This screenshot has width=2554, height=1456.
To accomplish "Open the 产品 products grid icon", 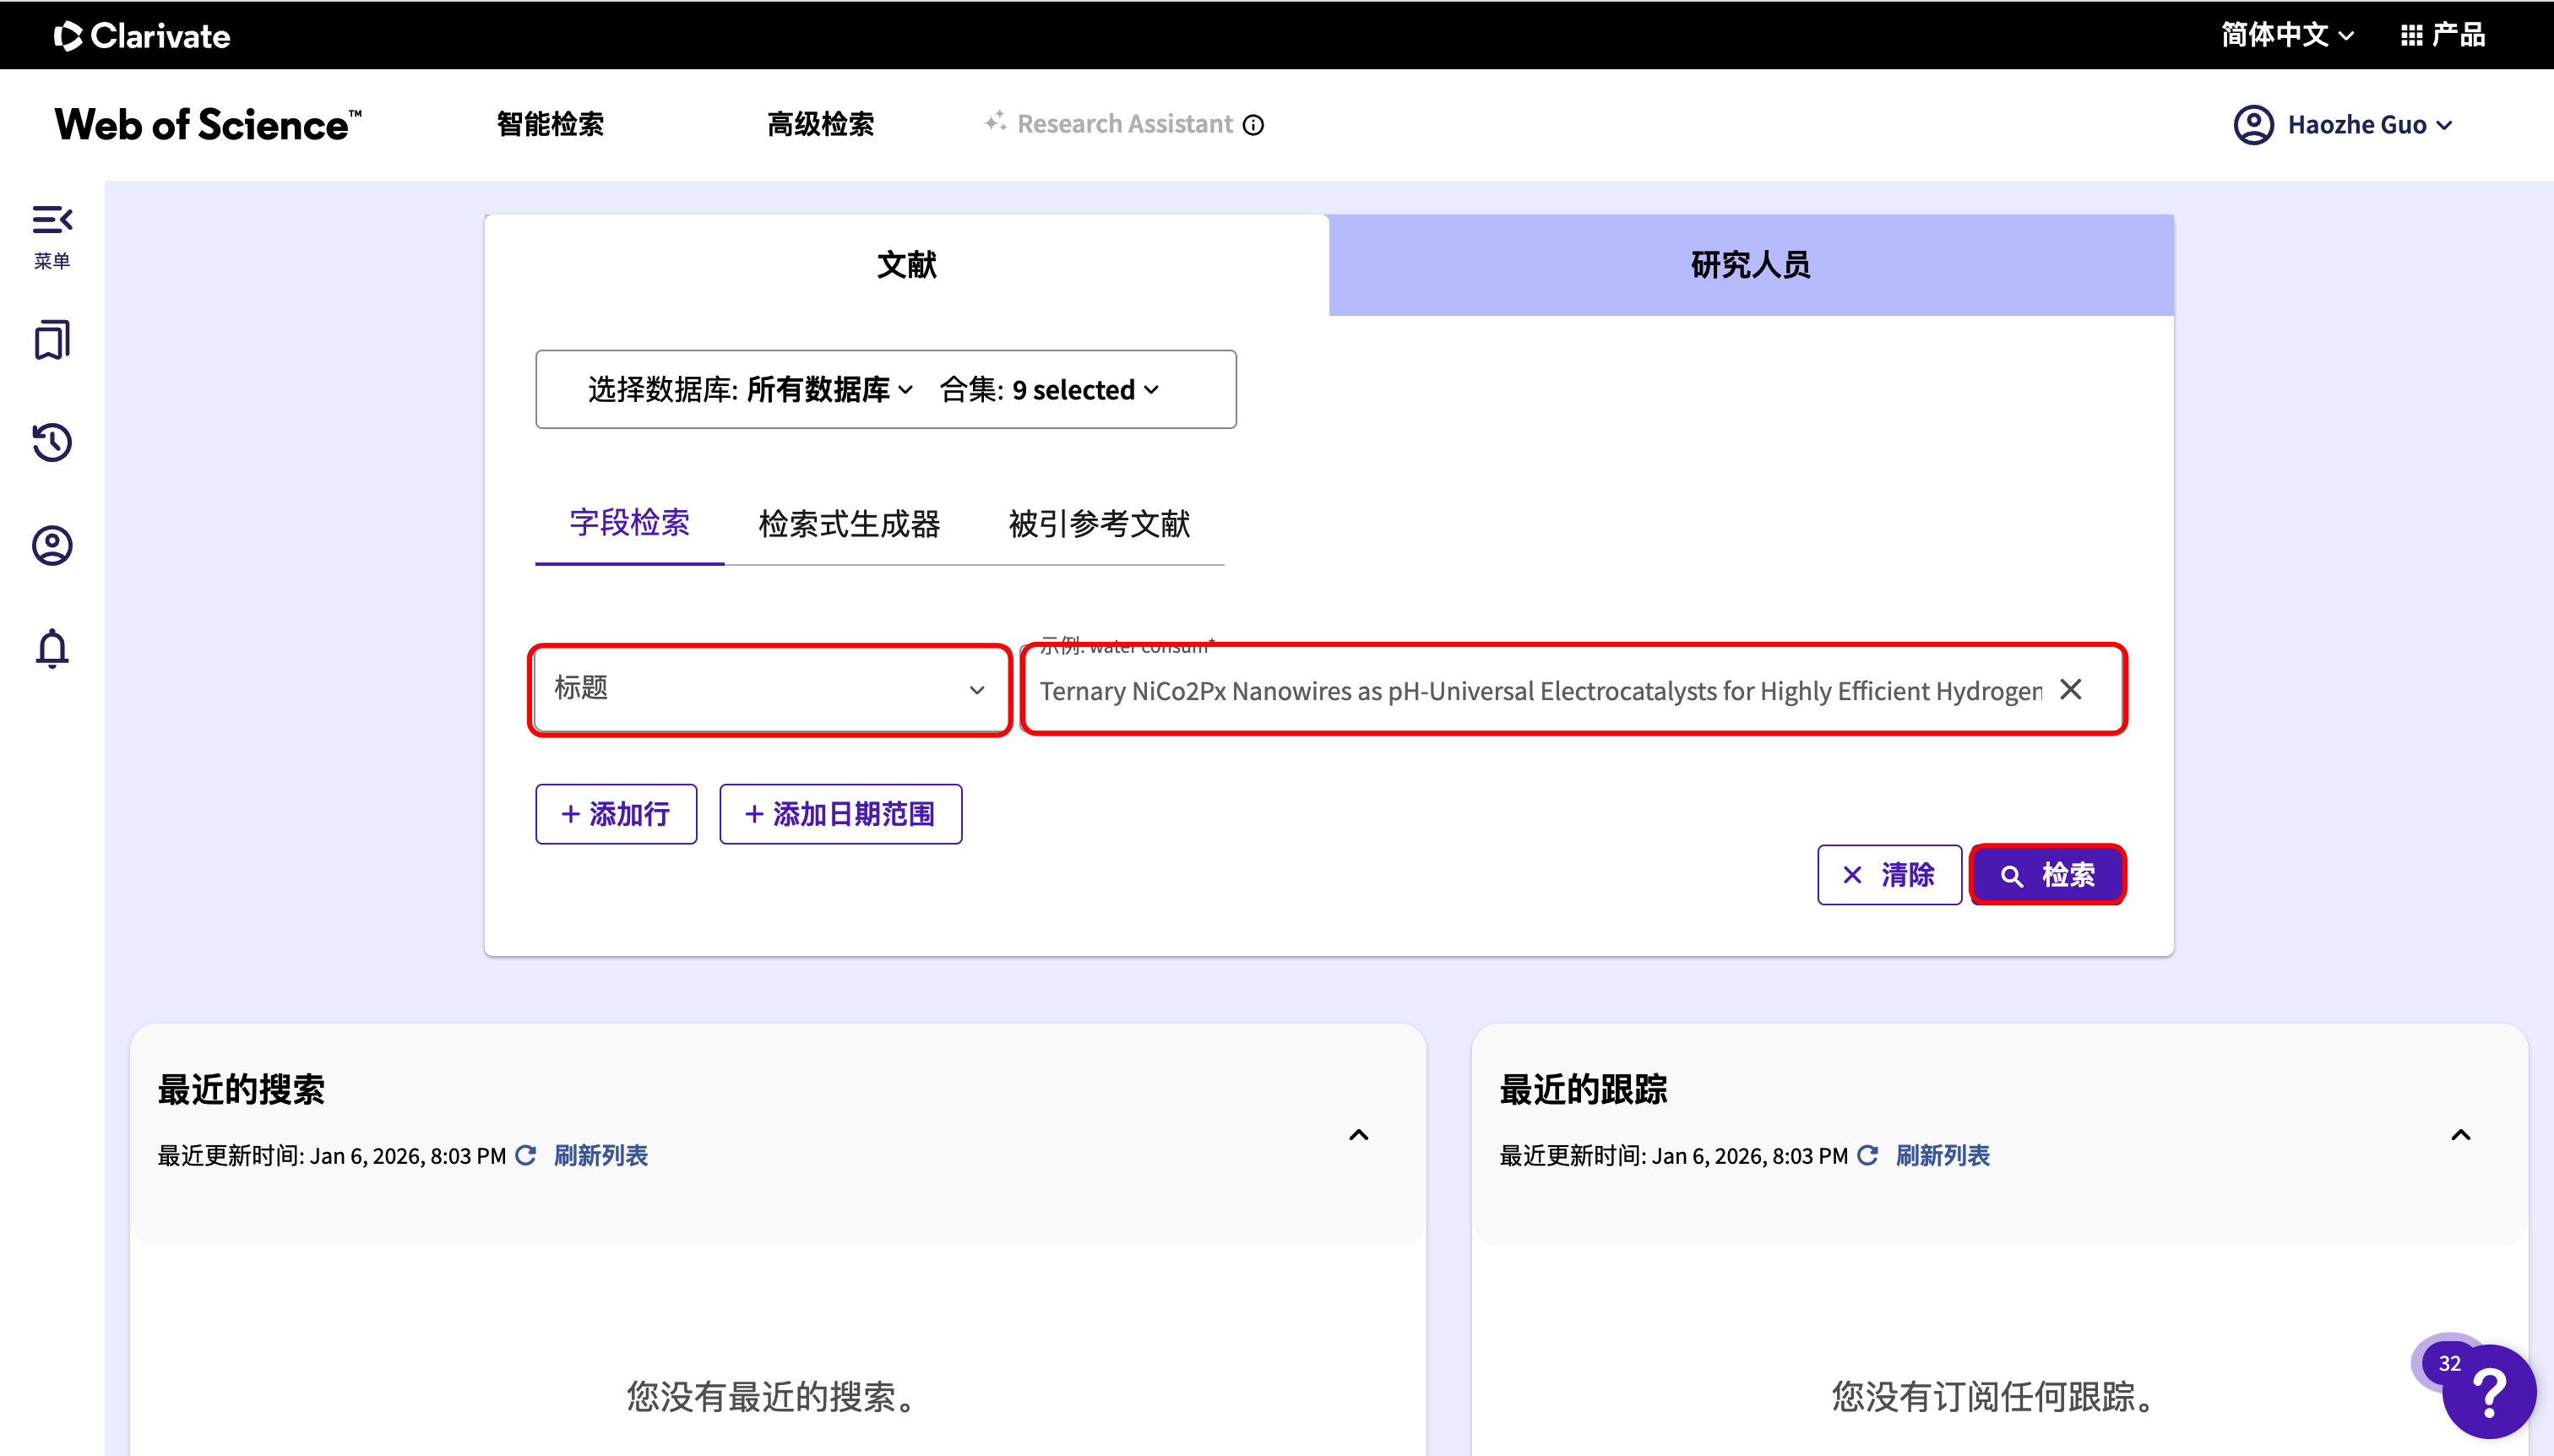I will tap(2411, 35).
